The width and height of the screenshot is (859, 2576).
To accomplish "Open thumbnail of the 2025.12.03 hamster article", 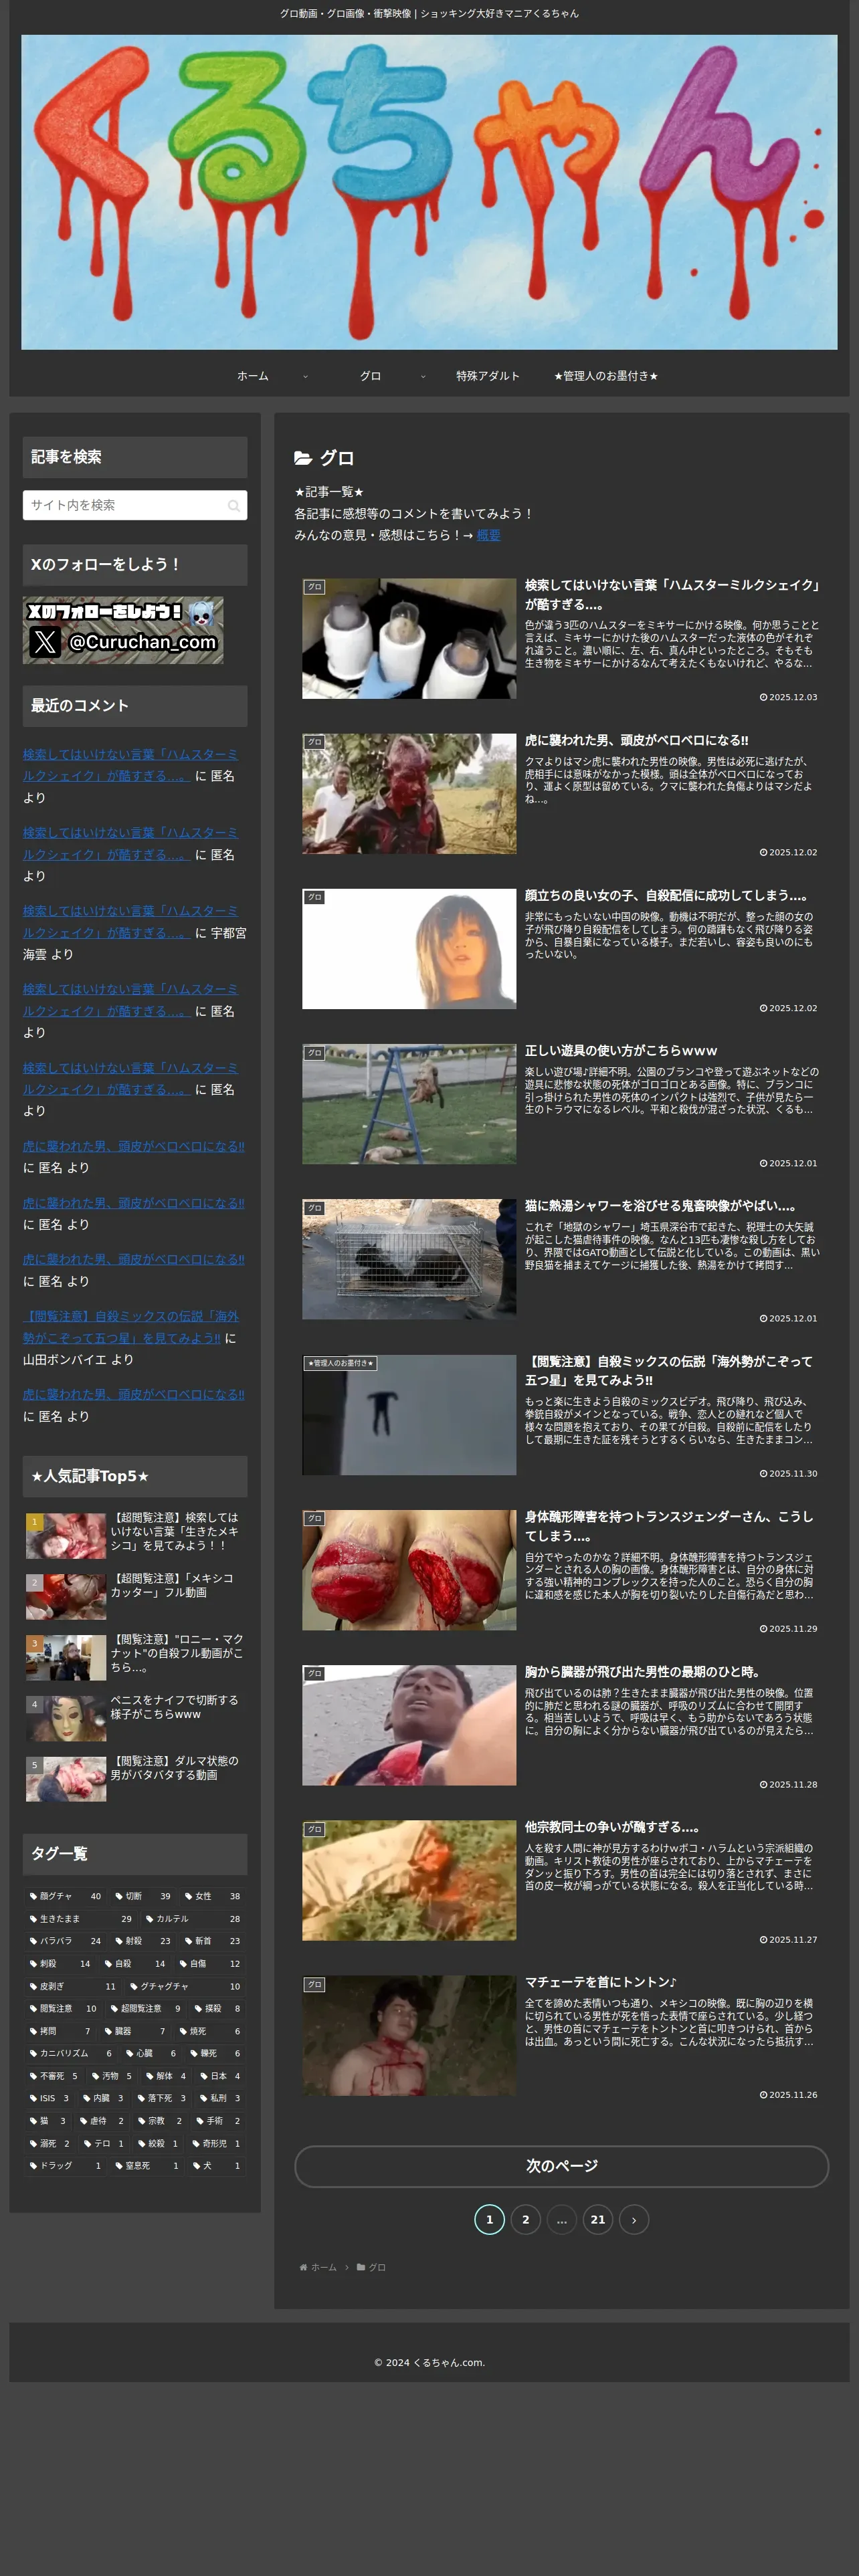I will click(x=409, y=638).
